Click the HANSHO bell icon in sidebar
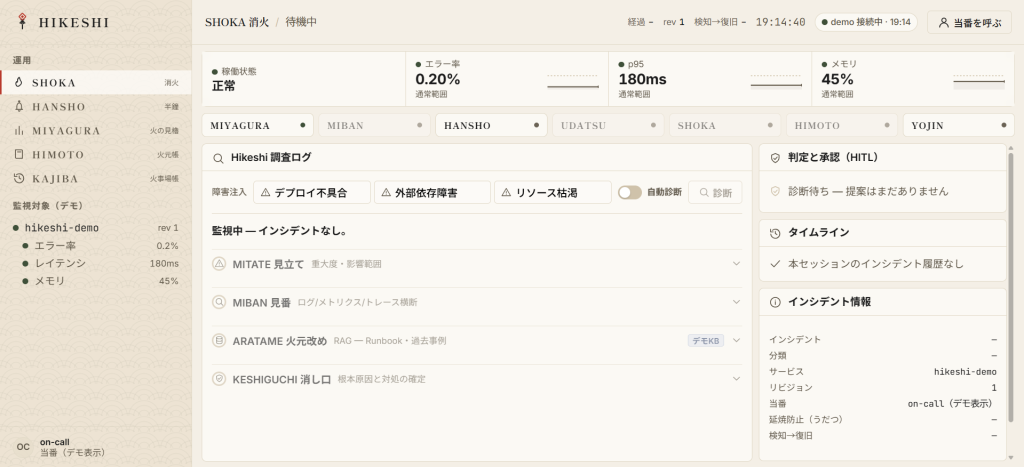Screen dimensions: 1024x467 pos(18,106)
